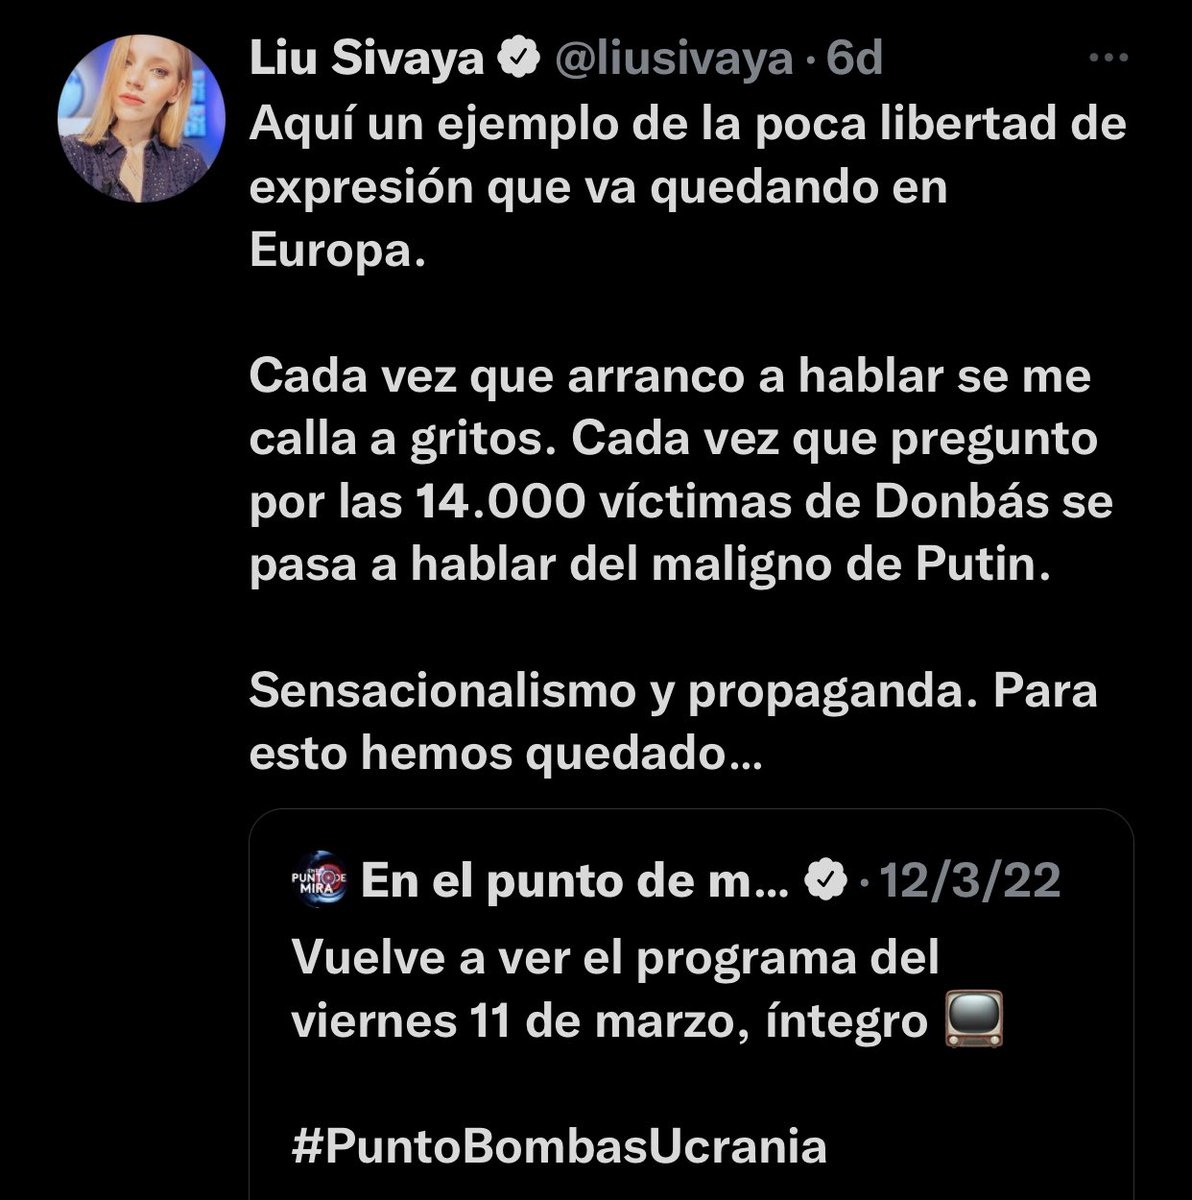Click the verified badge beside Liu Sivaya
1192x1200 pixels.
point(520,61)
